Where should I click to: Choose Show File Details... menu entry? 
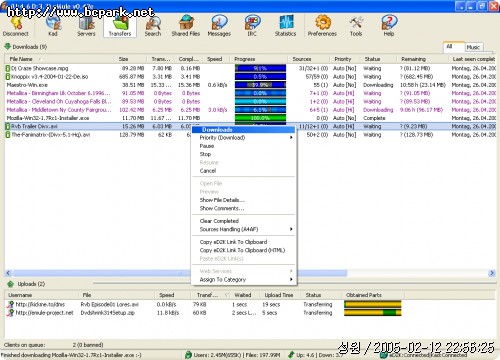(244, 200)
